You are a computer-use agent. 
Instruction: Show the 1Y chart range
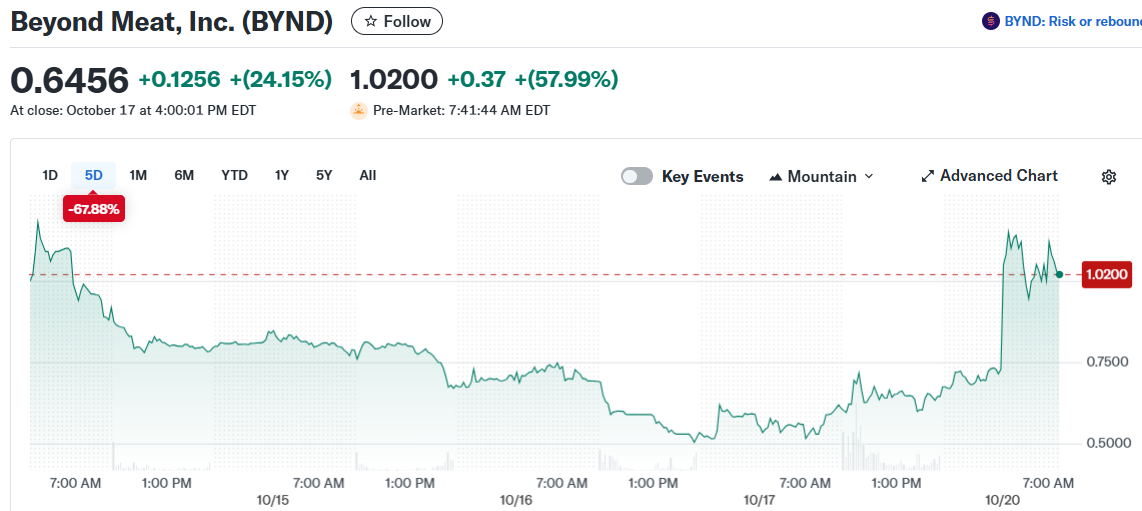point(282,175)
